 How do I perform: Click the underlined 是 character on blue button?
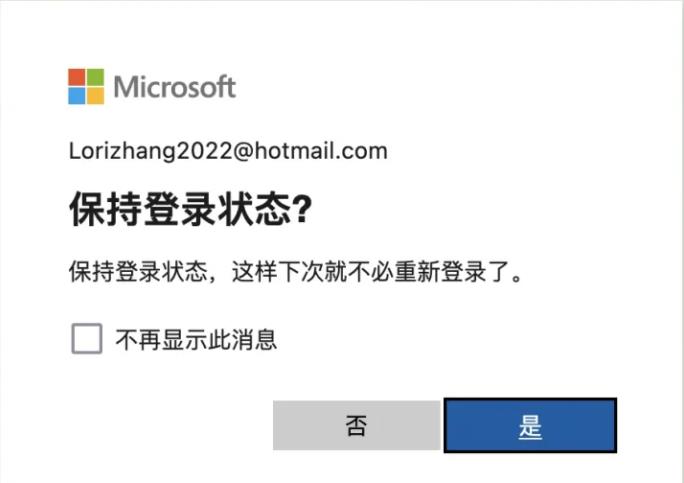click(530, 426)
